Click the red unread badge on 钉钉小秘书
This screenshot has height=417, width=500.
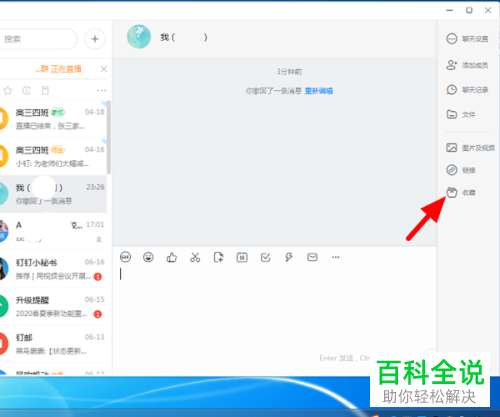pos(98,276)
